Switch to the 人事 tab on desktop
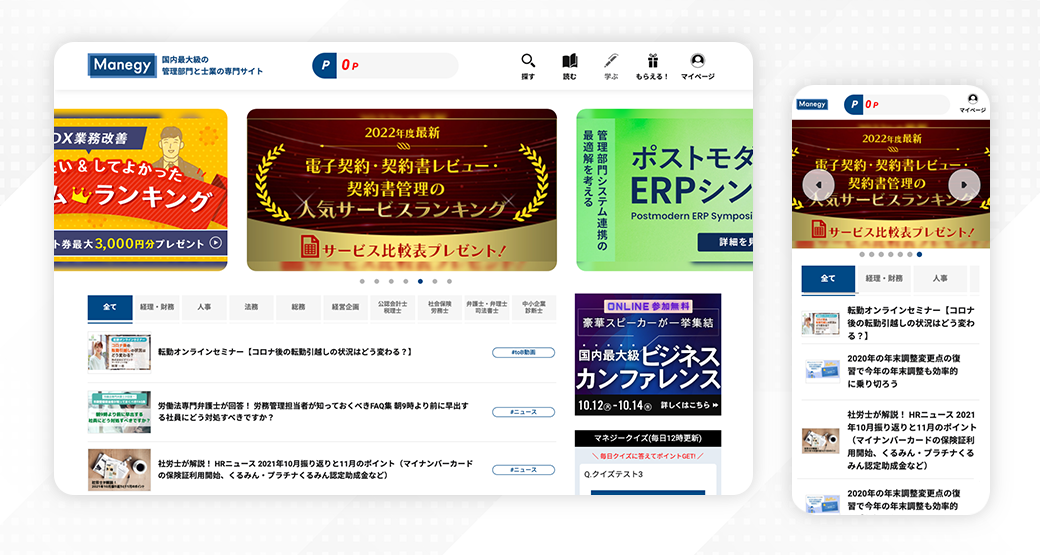Viewport: 1040px width, 555px height. pos(204,308)
